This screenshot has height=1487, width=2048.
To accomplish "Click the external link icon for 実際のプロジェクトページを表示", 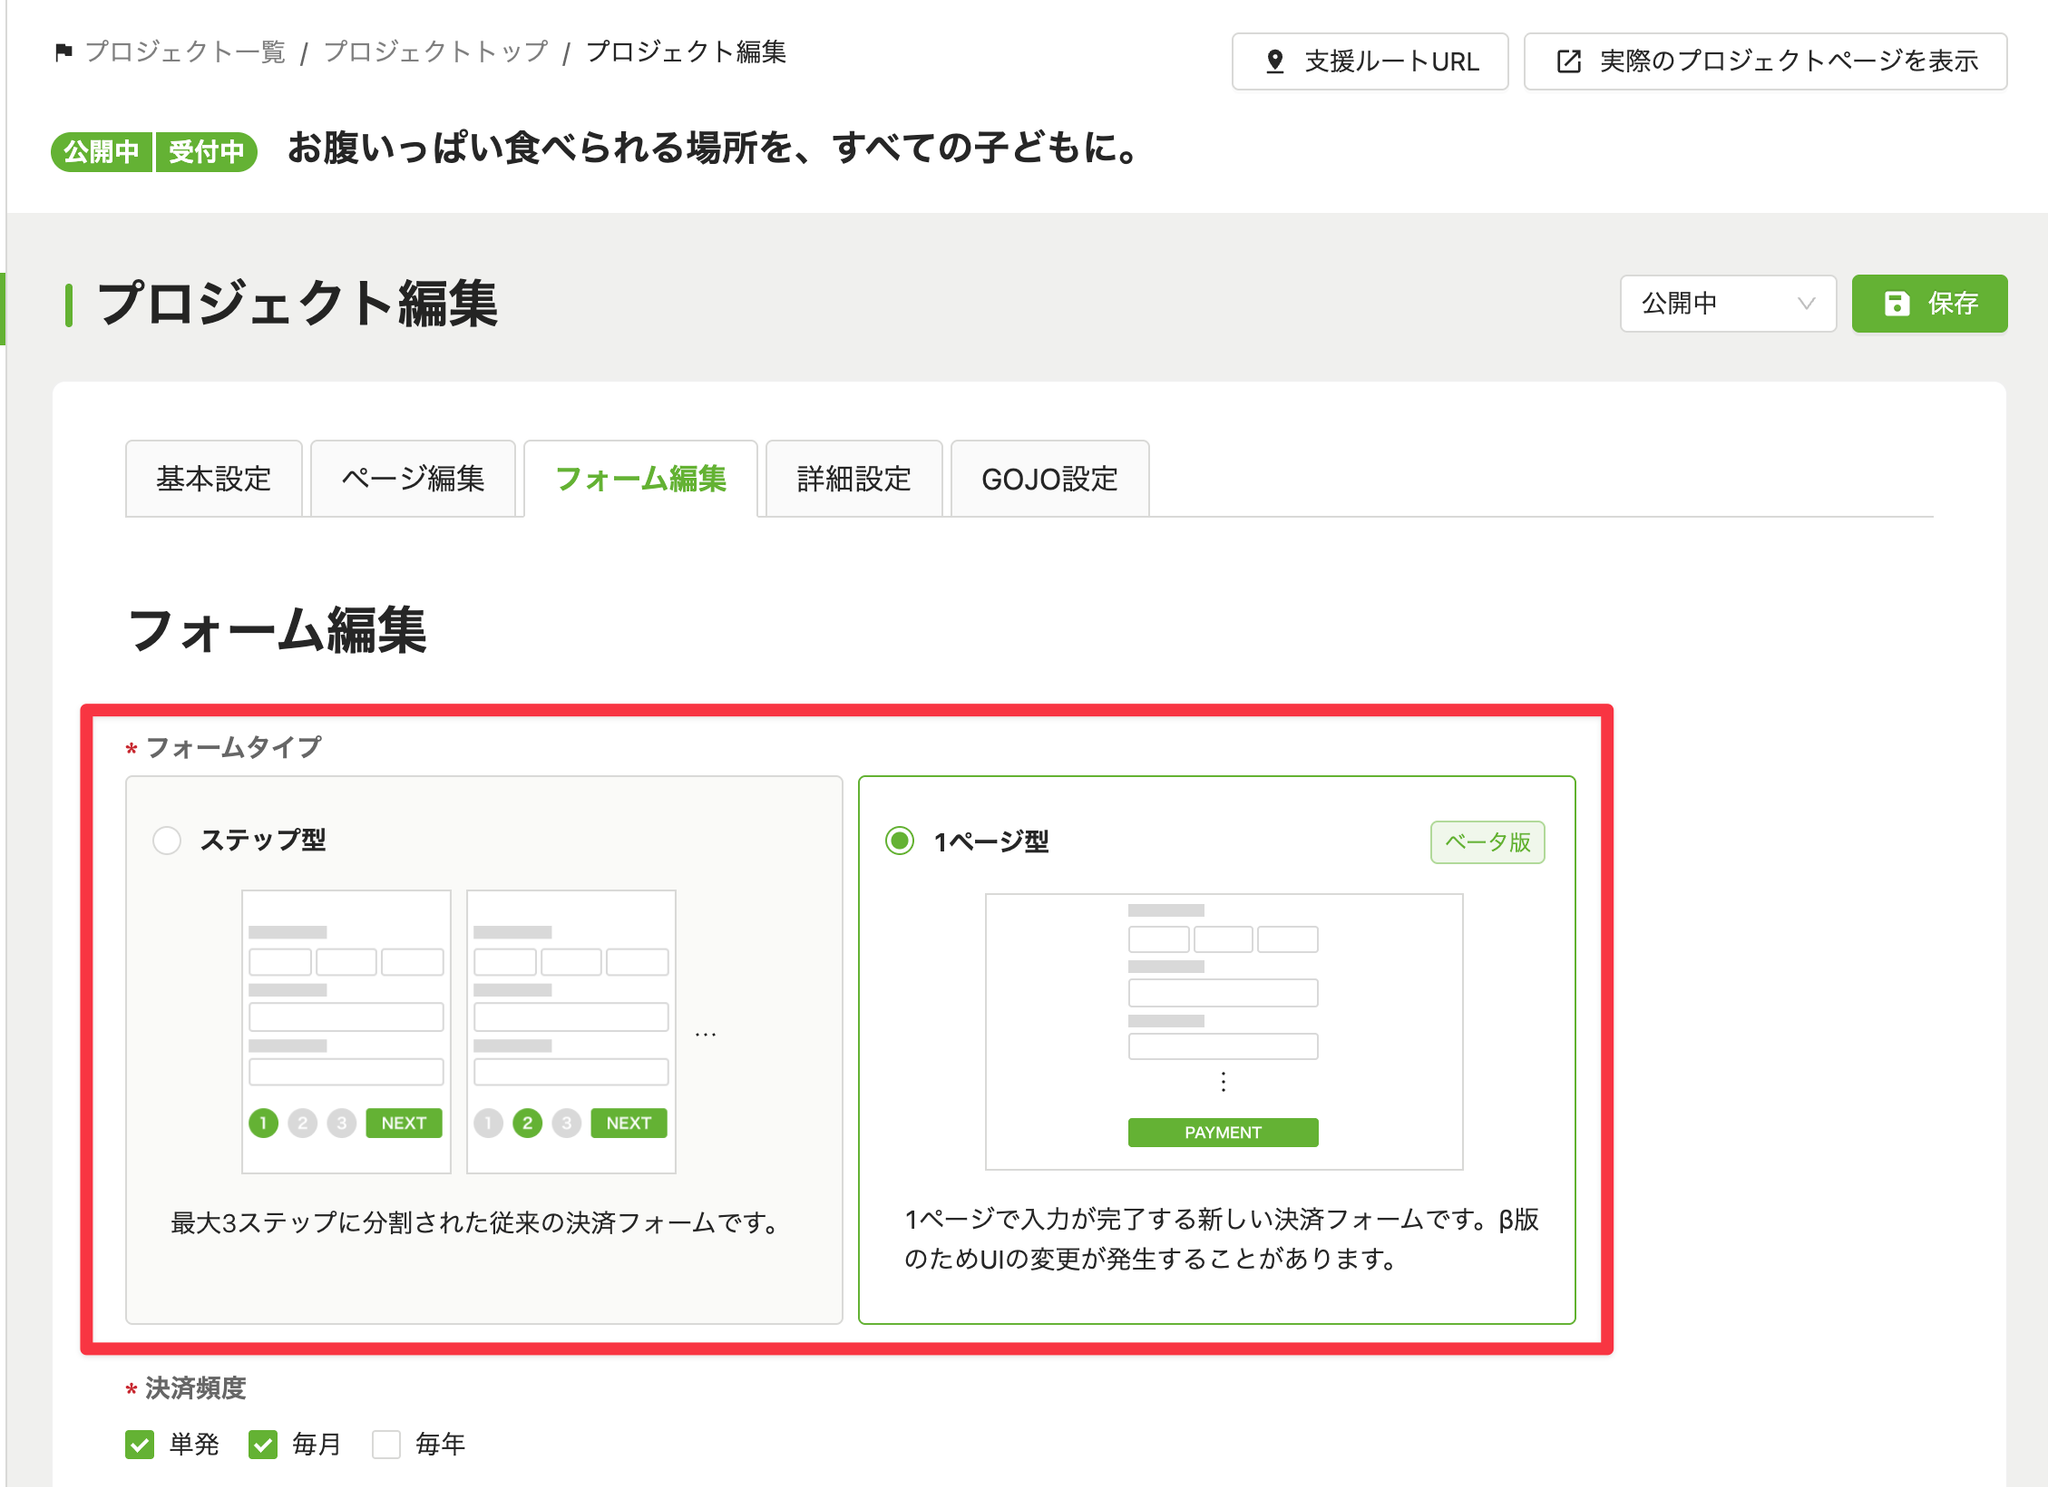I will pos(1568,62).
